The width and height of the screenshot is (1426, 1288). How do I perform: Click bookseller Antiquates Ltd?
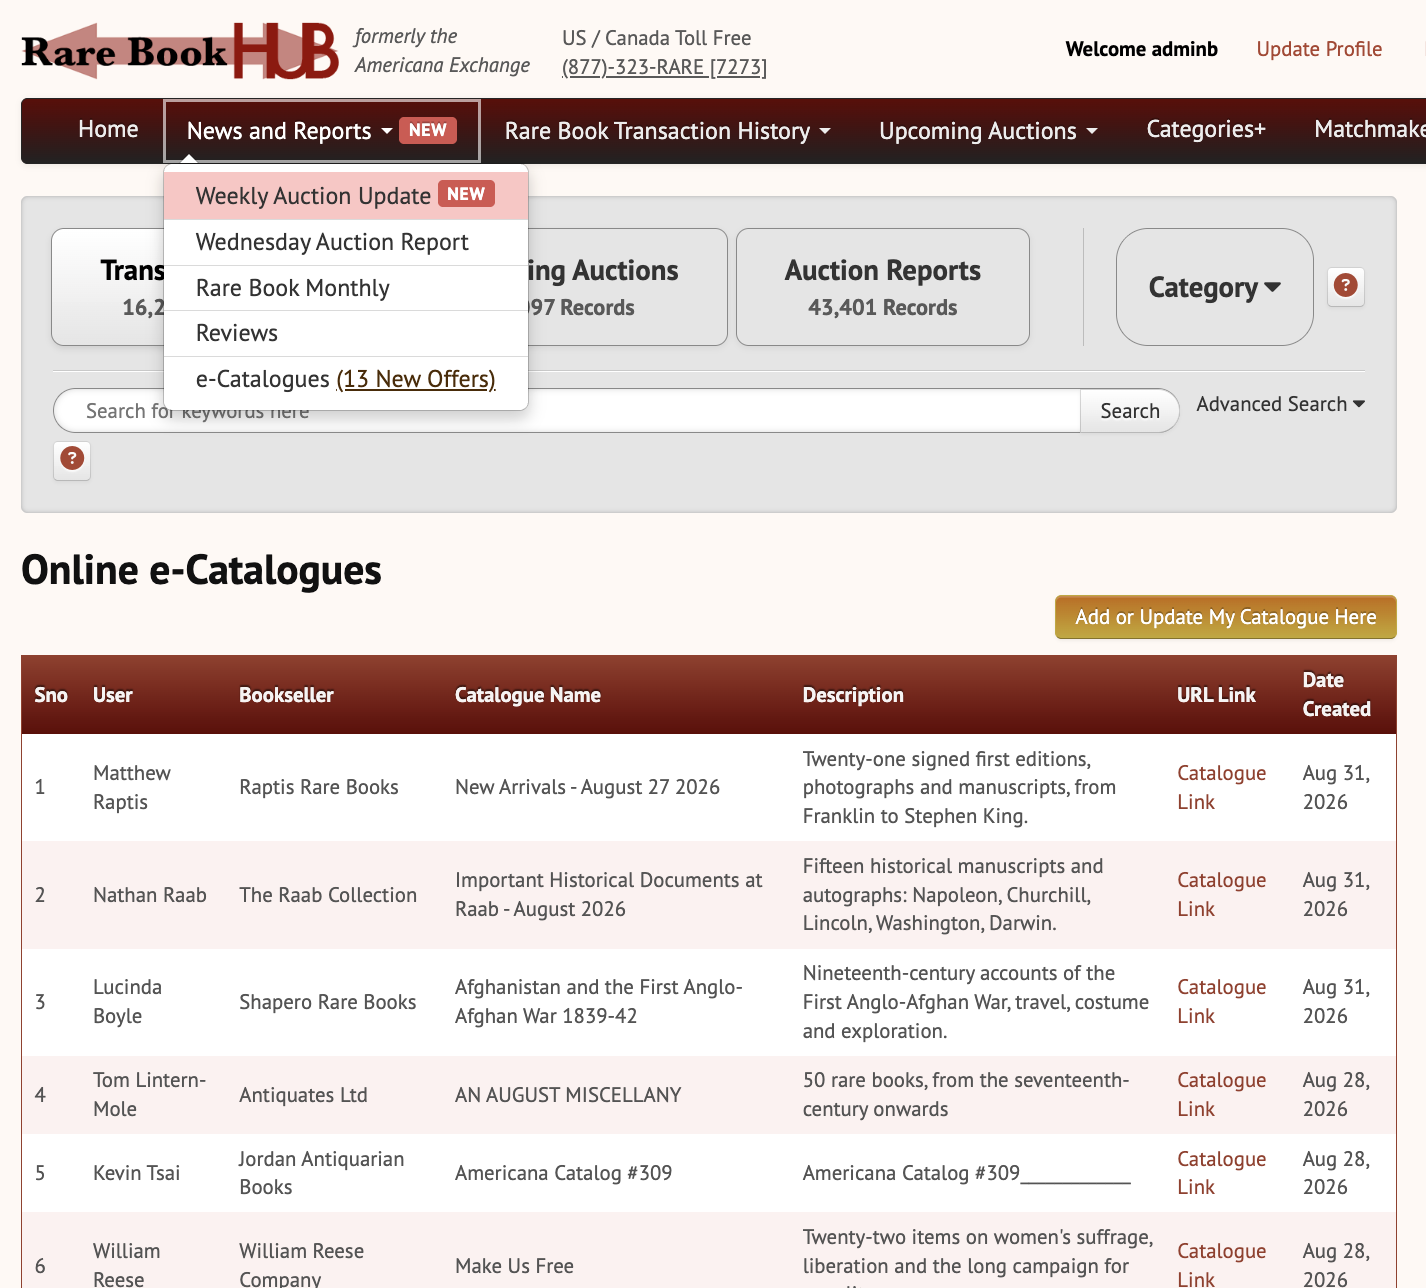(303, 1095)
